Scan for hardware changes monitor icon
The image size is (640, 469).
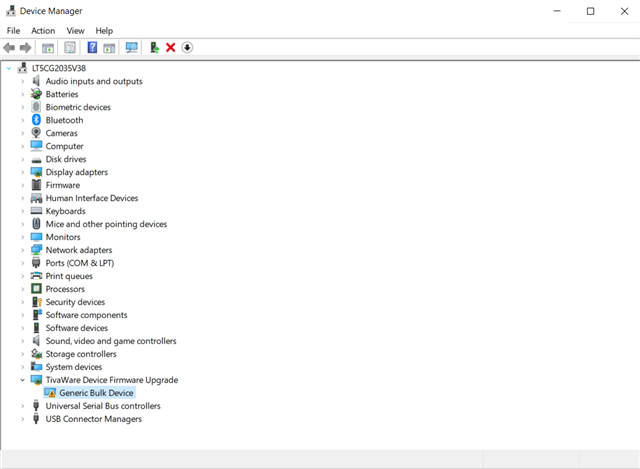tap(131, 48)
